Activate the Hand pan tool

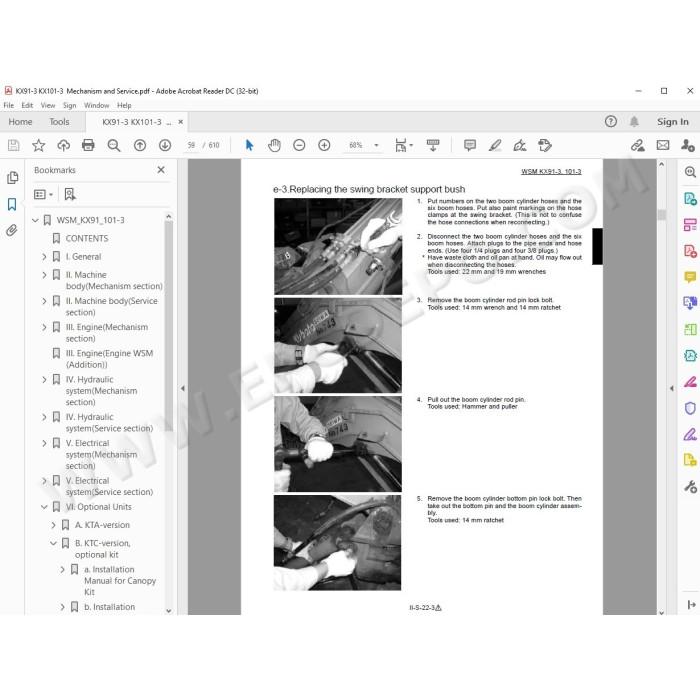[x=274, y=145]
